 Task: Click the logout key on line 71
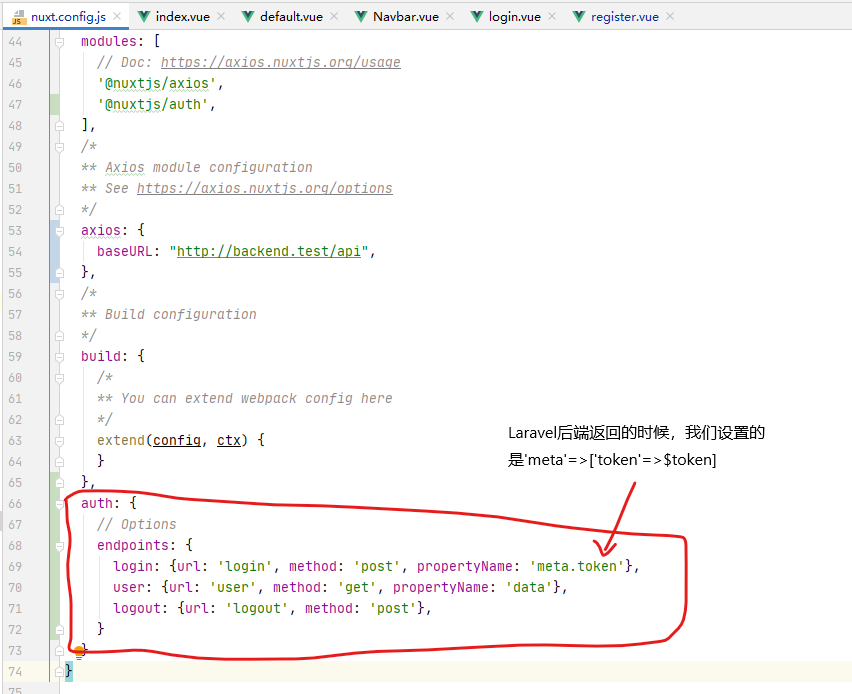click(137, 608)
